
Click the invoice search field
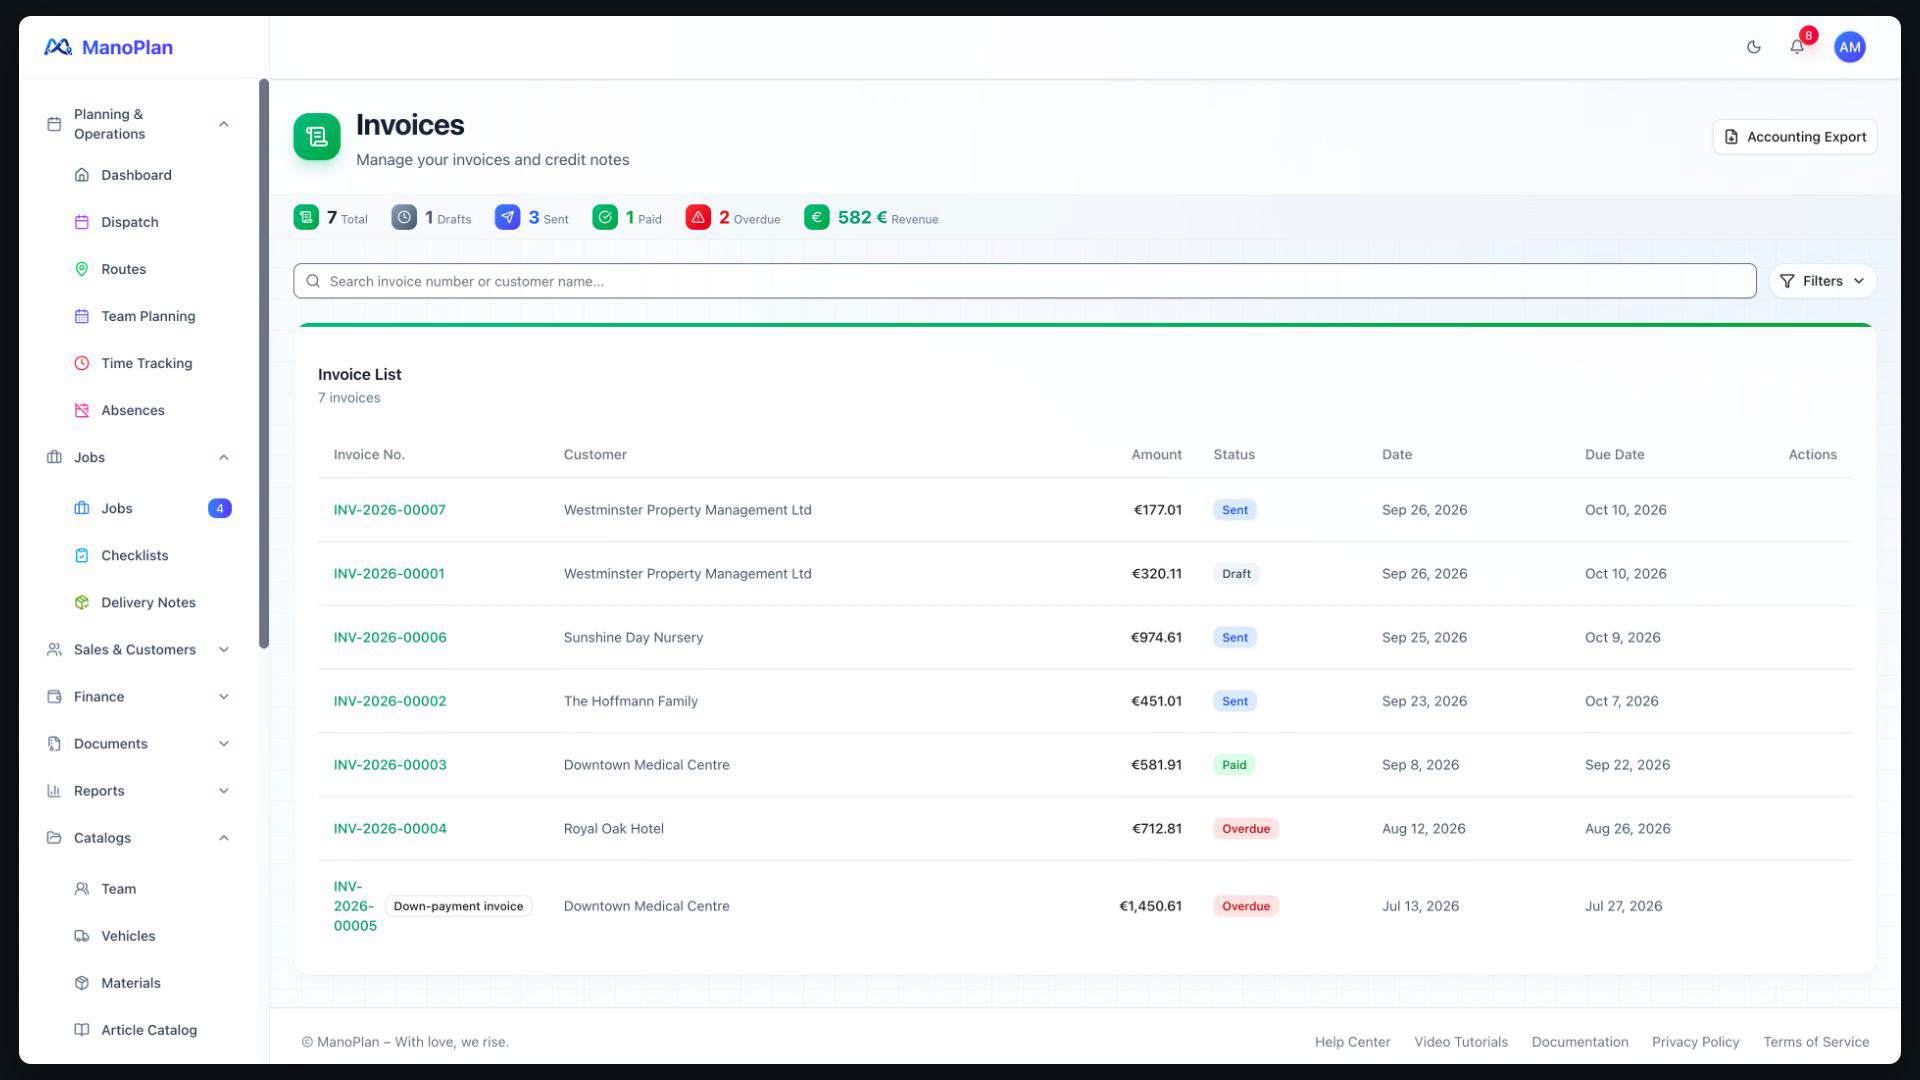(x=1024, y=281)
